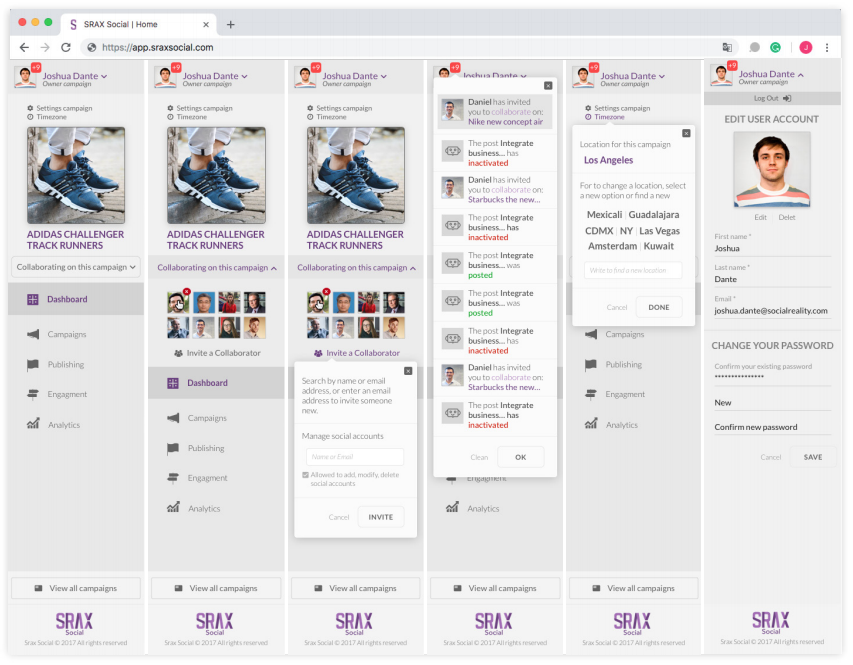Expand the boxed Collaborating on this campaign dropdown
853x665 pixels.
[x=76, y=267]
